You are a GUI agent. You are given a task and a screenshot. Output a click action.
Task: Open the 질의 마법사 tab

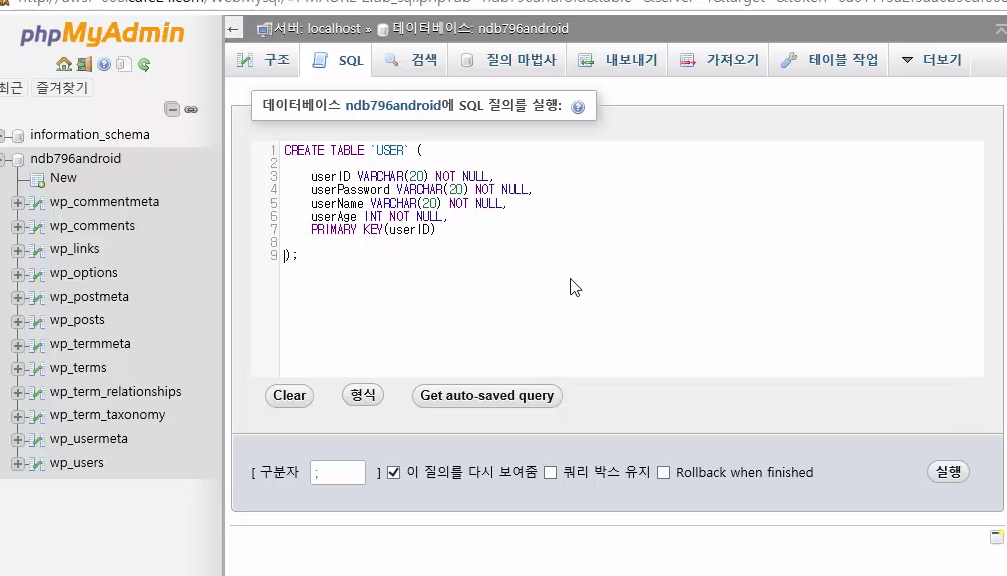[507, 60]
